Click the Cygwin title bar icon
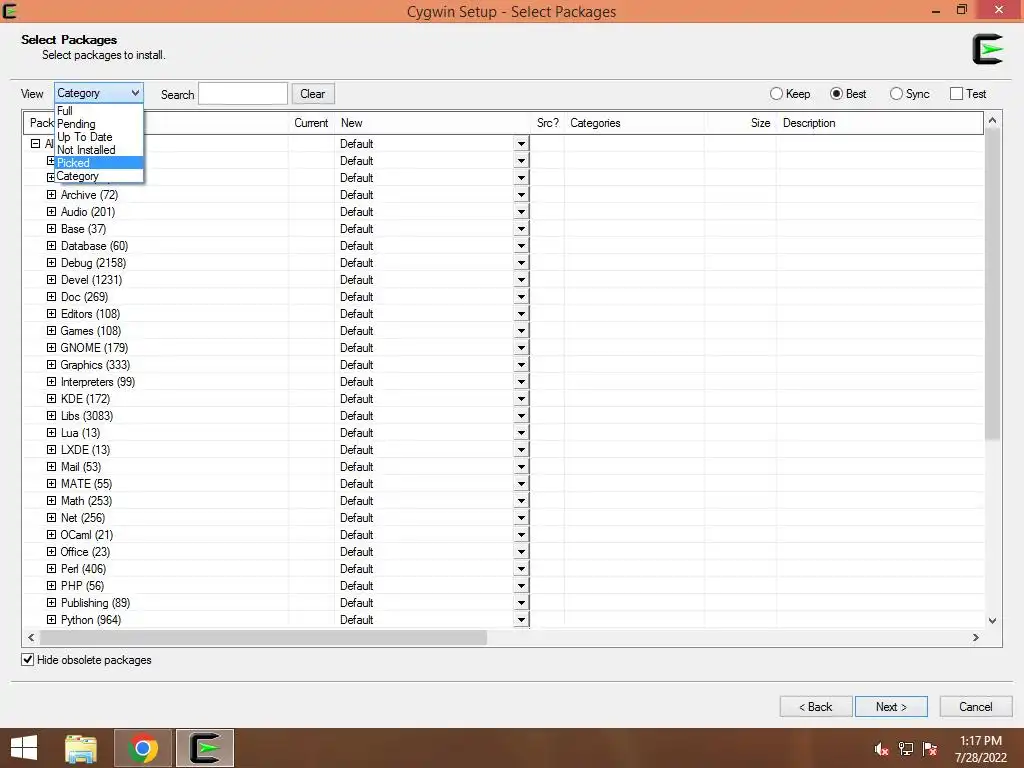The width and height of the screenshot is (1024, 768). tap(10, 10)
